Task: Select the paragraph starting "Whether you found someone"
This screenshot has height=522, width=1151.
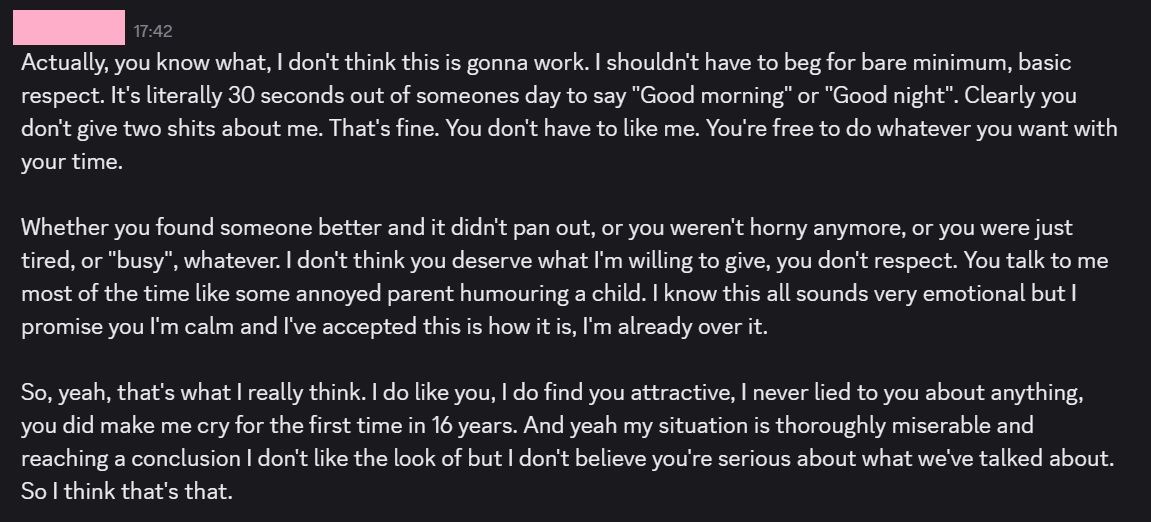Action: coord(564,277)
